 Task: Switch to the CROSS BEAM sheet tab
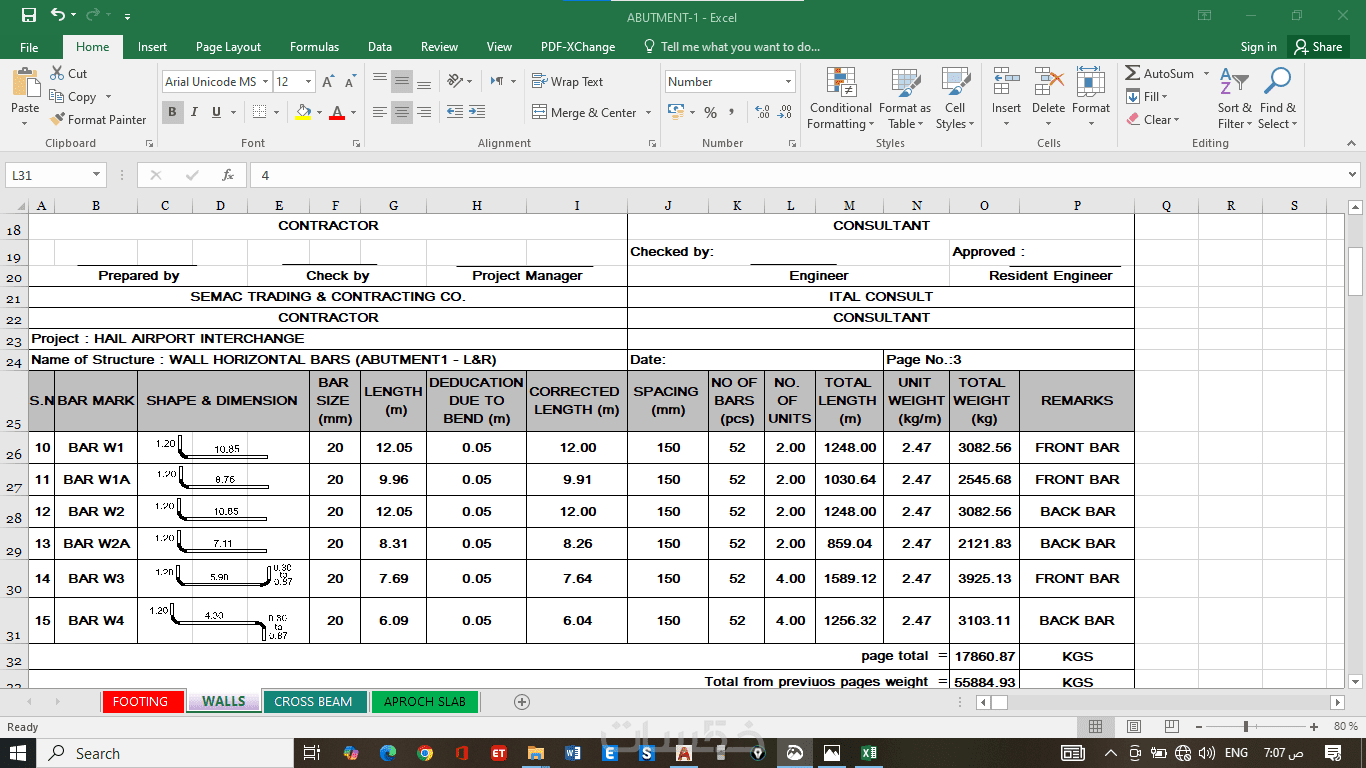coord(313,702)
